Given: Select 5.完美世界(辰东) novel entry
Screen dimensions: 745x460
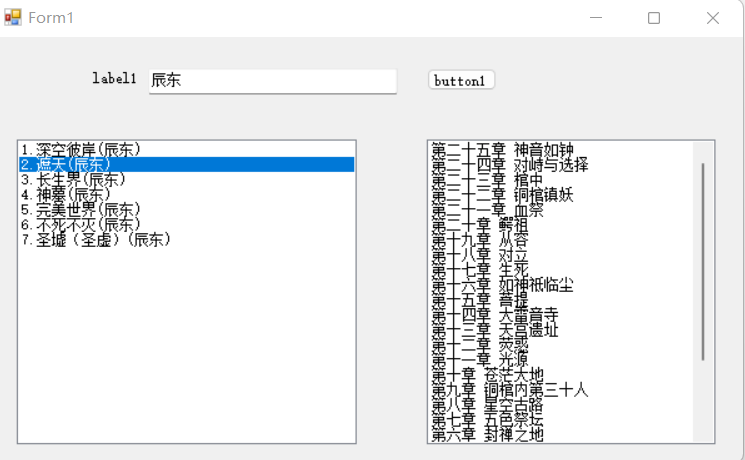Looking at the screenshot, I should click(x=80, y=210).
